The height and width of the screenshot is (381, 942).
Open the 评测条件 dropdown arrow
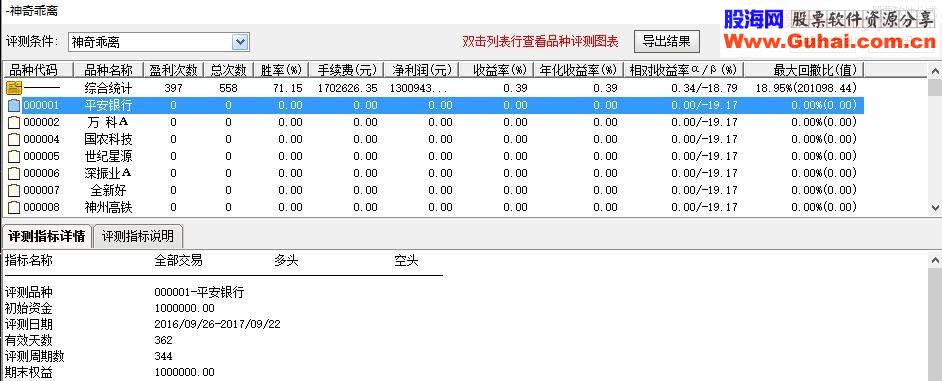[x=240, y=42]
